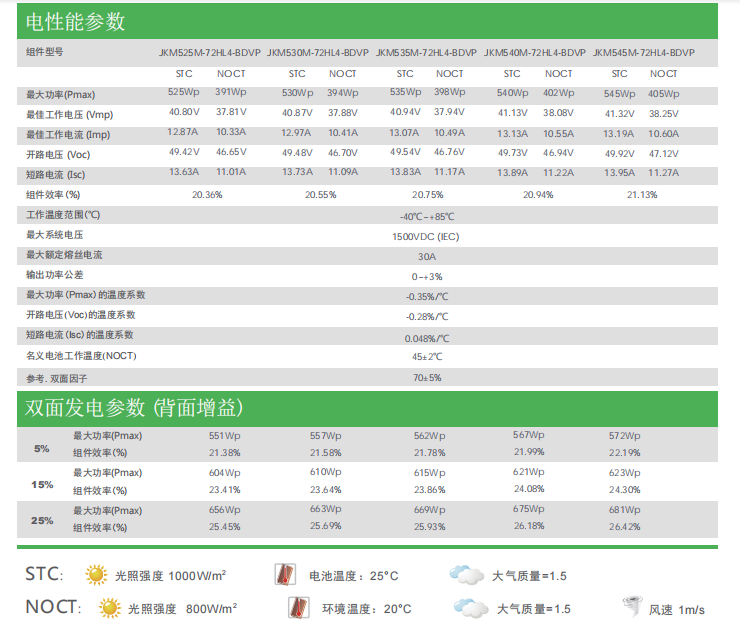
Task: Click the 环境温度: 20°C text
Action: click(x=367, y=609)
